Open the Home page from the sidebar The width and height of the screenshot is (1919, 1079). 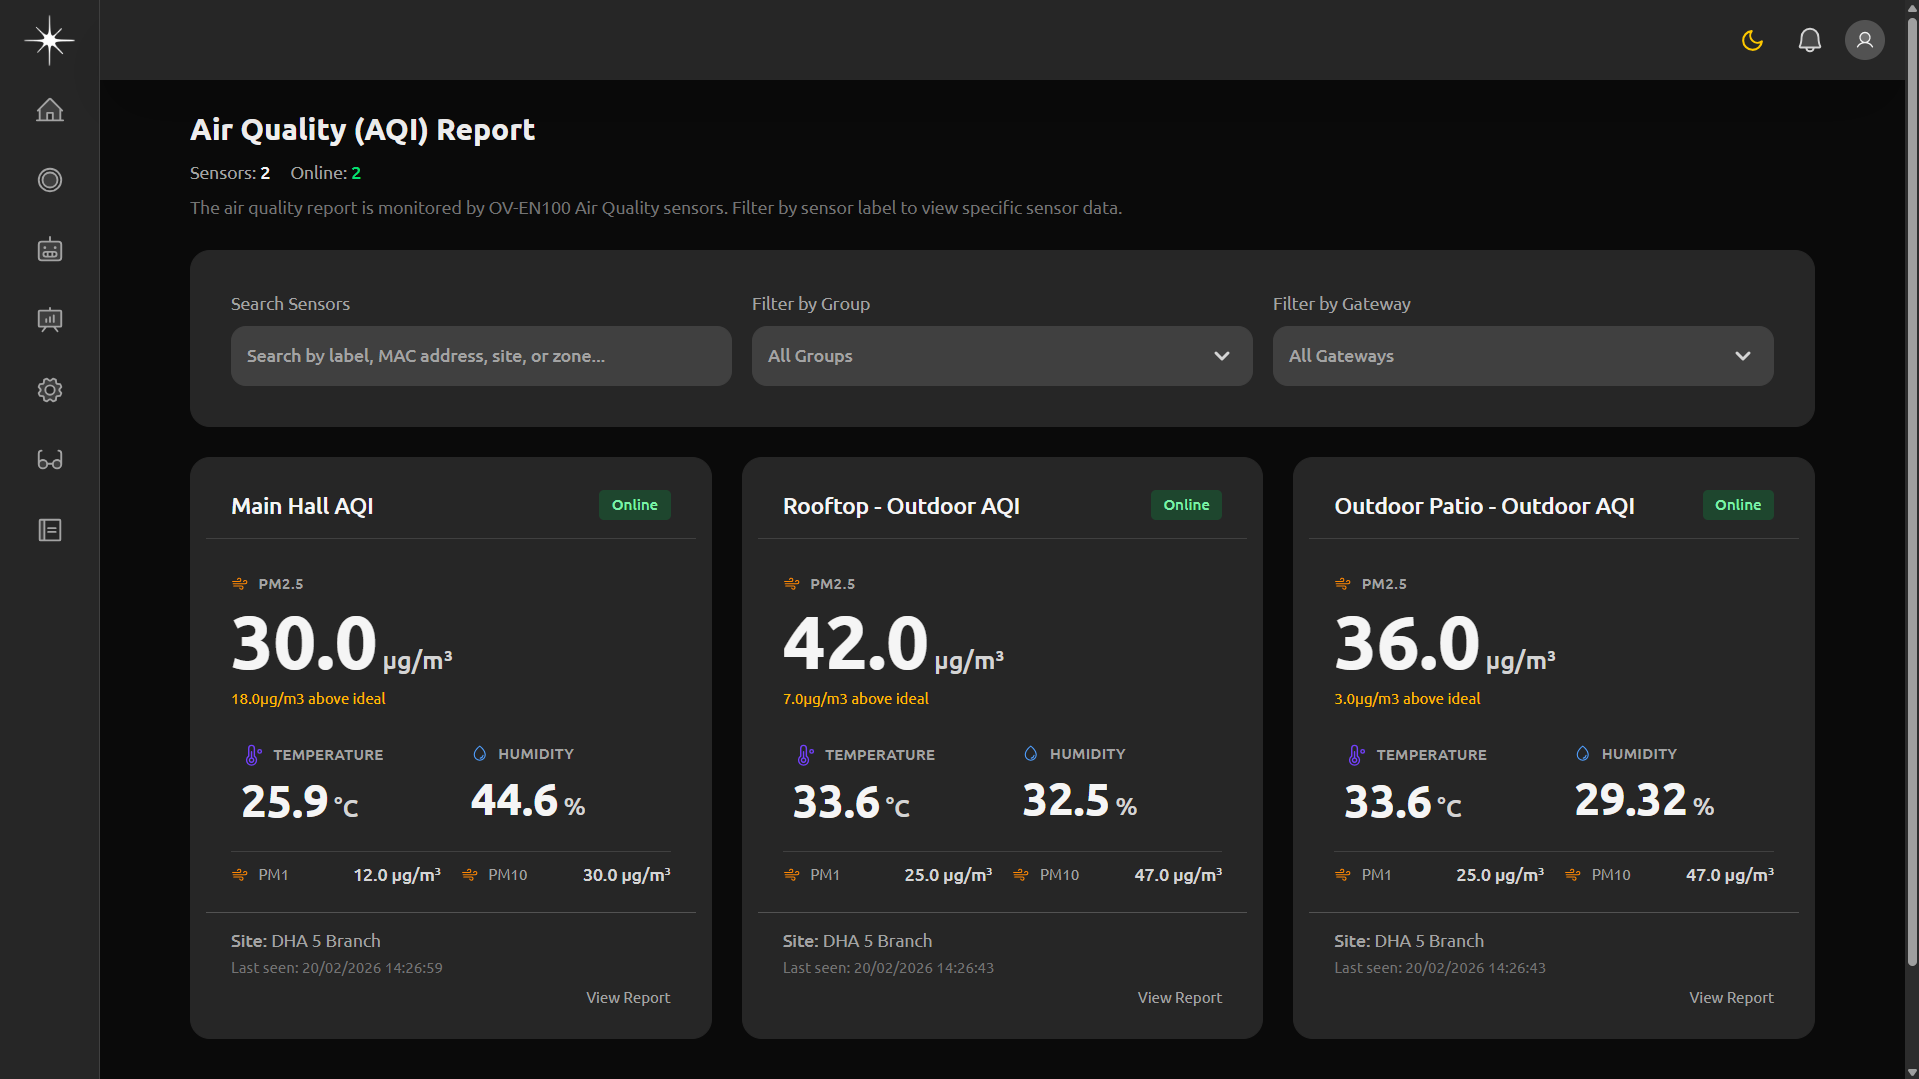[49, 110]
